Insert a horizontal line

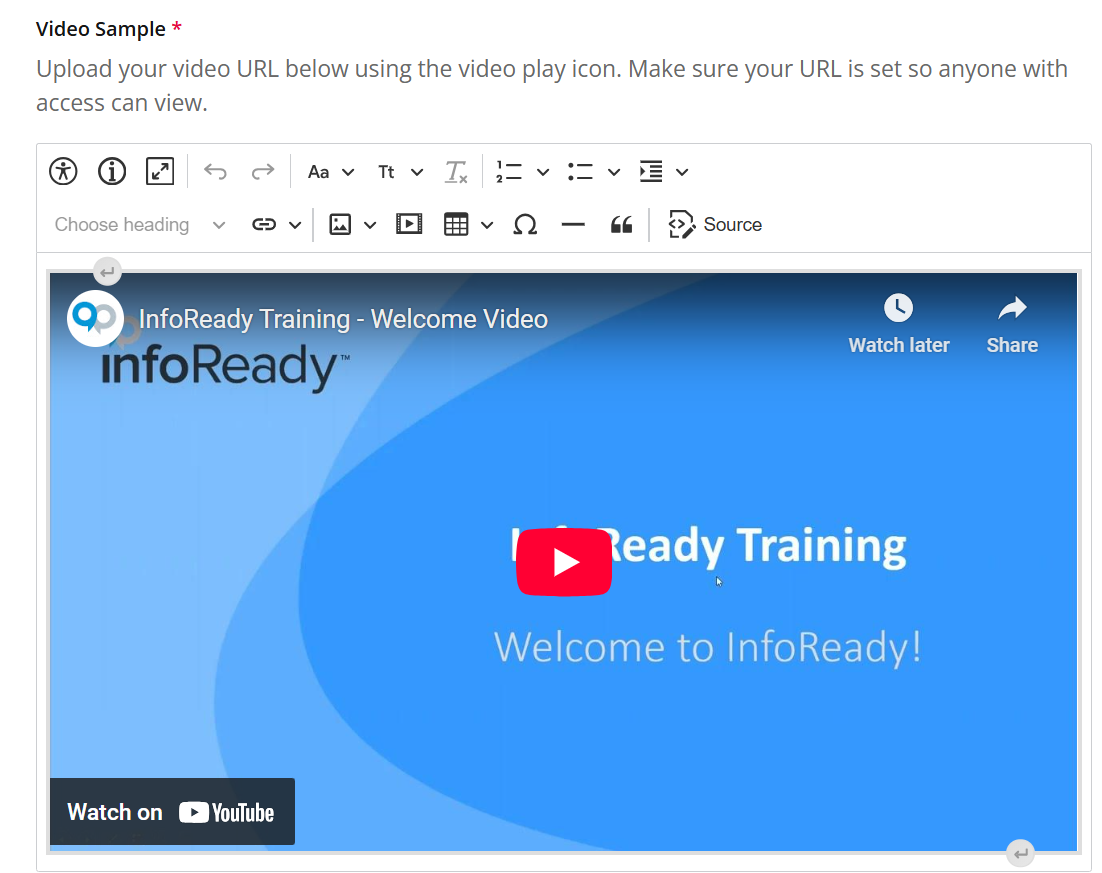(573, 225)
